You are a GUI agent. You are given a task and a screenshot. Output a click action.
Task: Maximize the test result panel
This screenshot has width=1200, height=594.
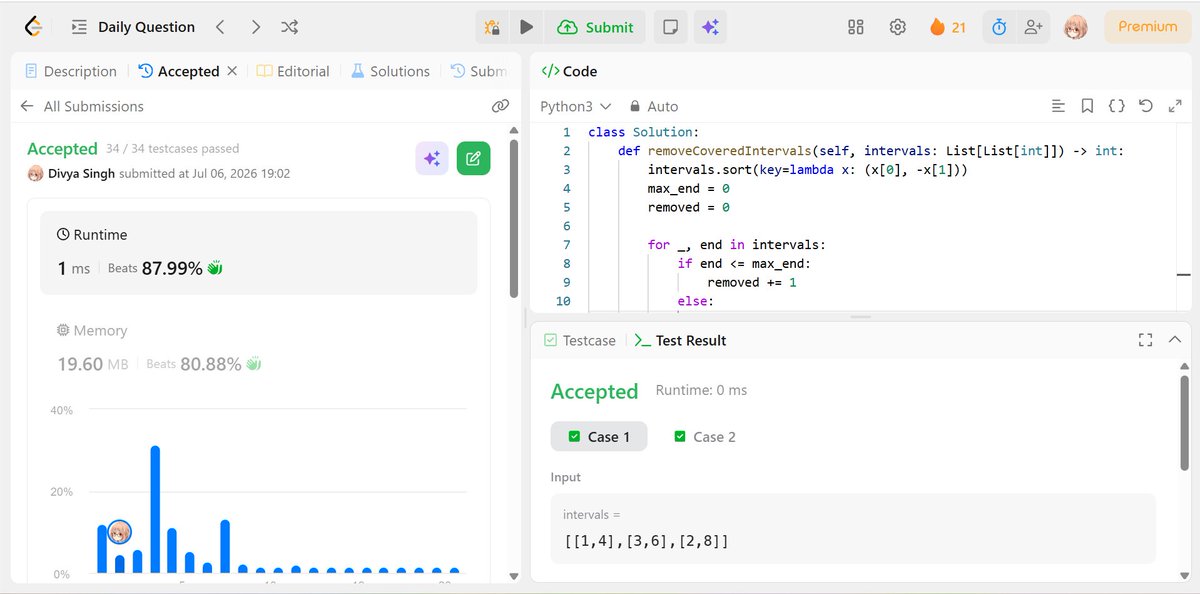pos(1146,340)
